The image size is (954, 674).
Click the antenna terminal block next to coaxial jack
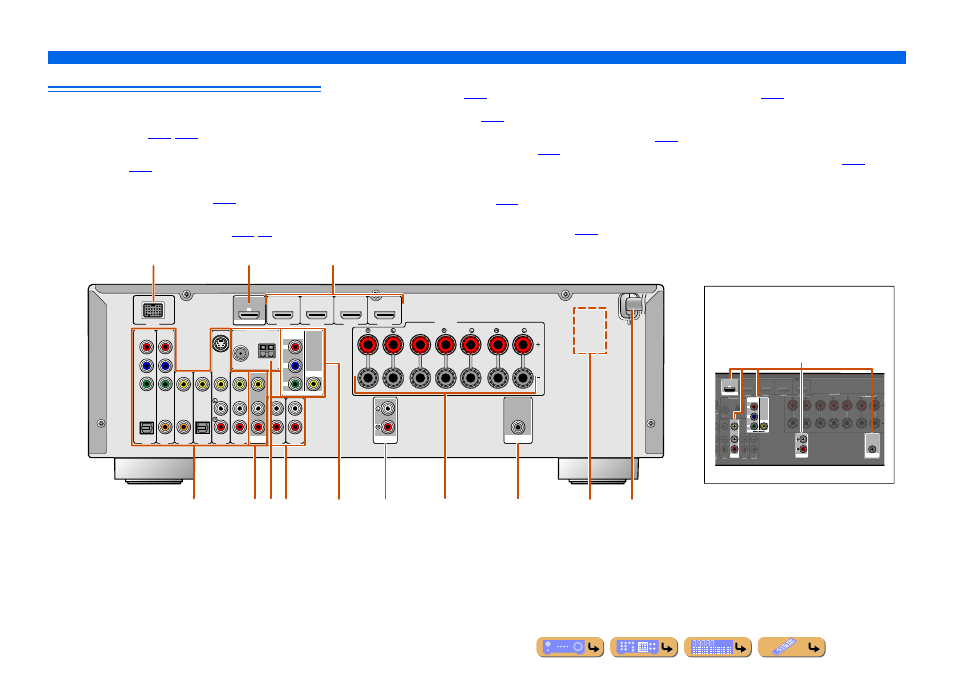(266, 350)
